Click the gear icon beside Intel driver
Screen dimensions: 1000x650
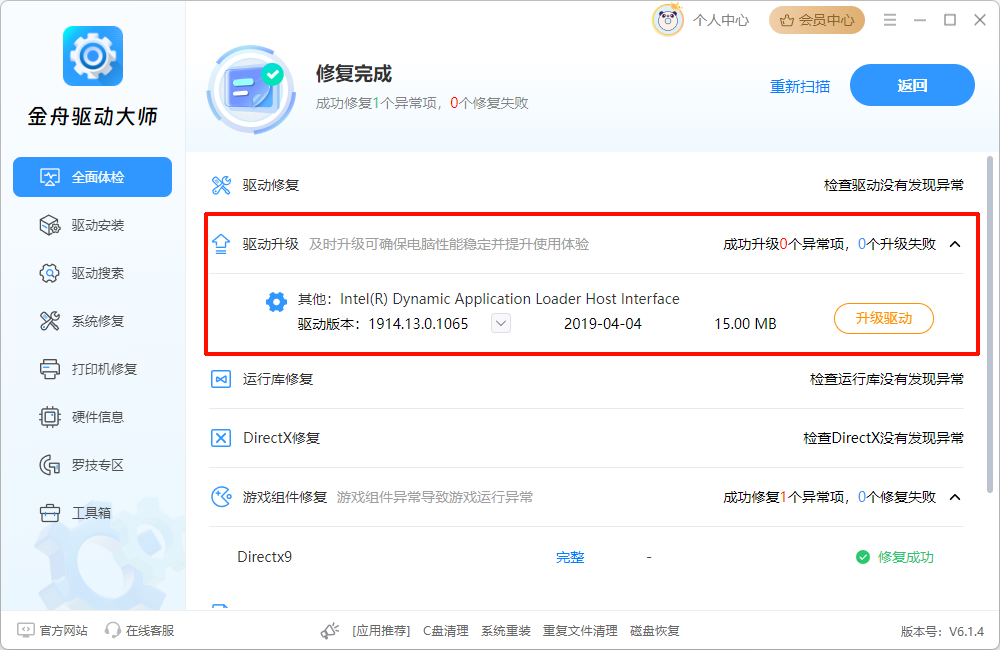pos(276,302)
